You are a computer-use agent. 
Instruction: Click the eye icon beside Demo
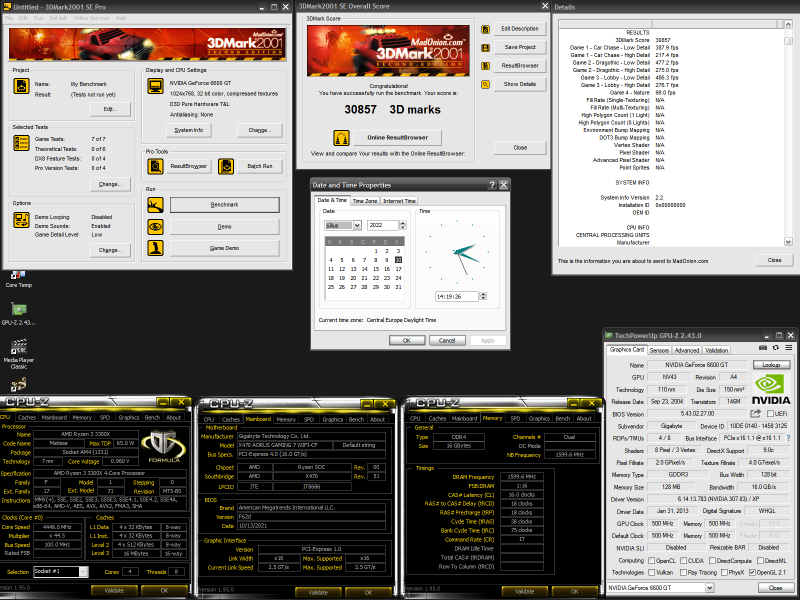(155, 227)
